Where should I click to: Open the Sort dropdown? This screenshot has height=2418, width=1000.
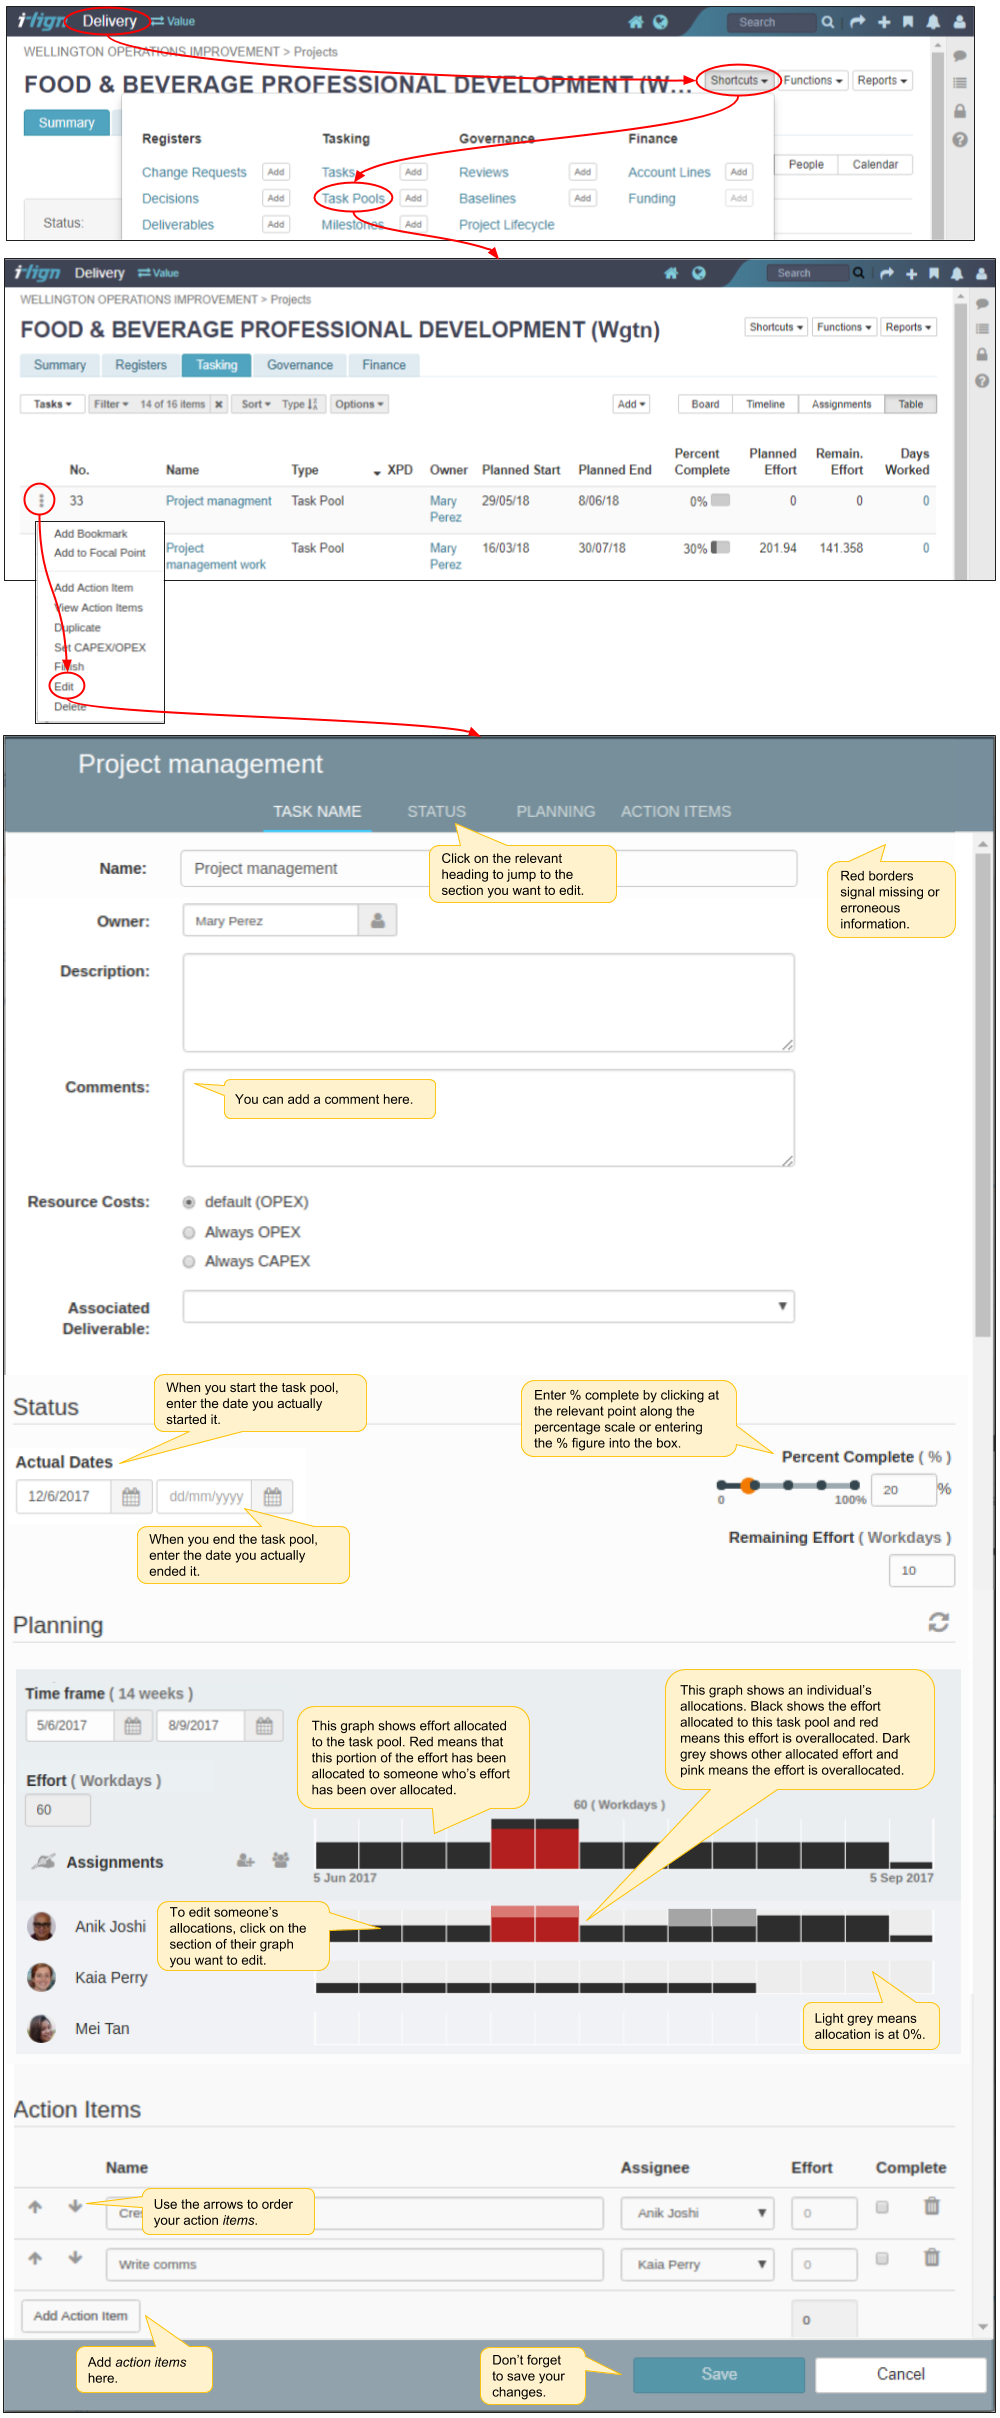tap(255, 404)
